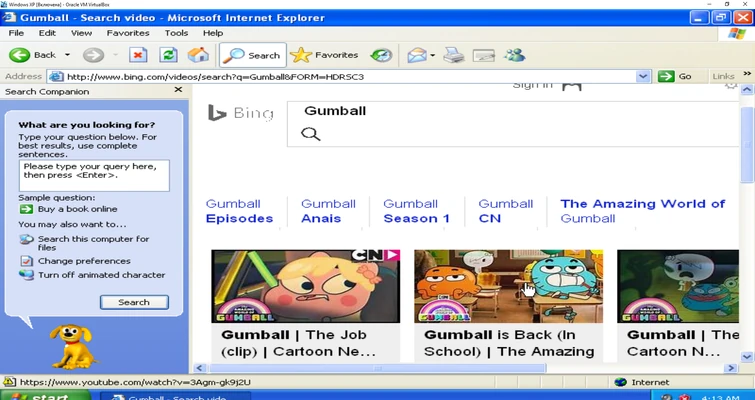Click the status bar warning lock icon

[x=10, y=382]
